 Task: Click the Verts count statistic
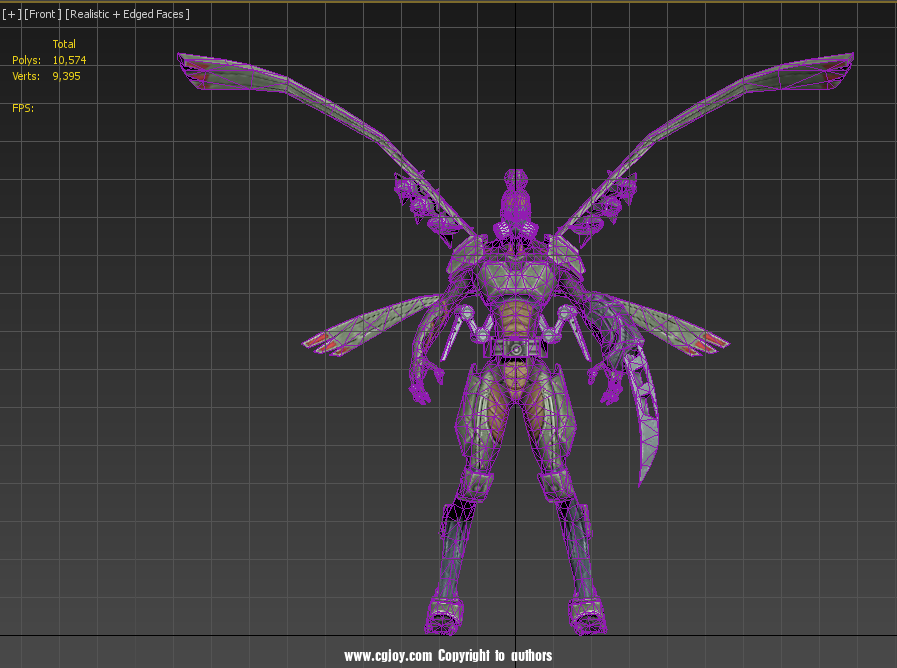(66, 76)
